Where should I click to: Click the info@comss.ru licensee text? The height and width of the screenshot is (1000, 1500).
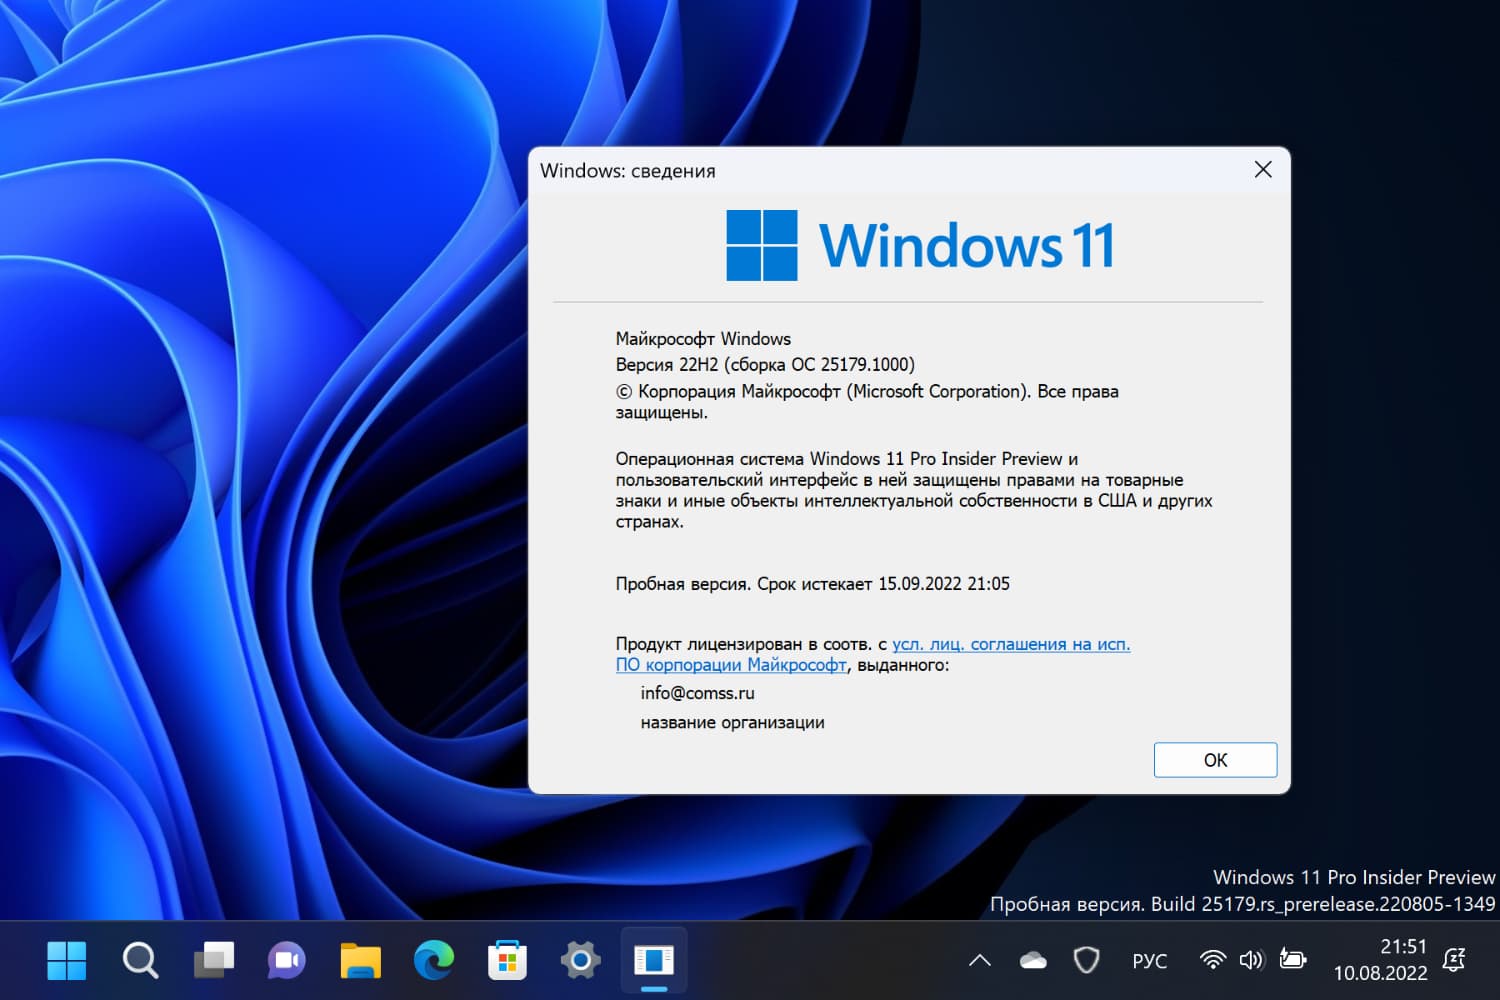697,692
